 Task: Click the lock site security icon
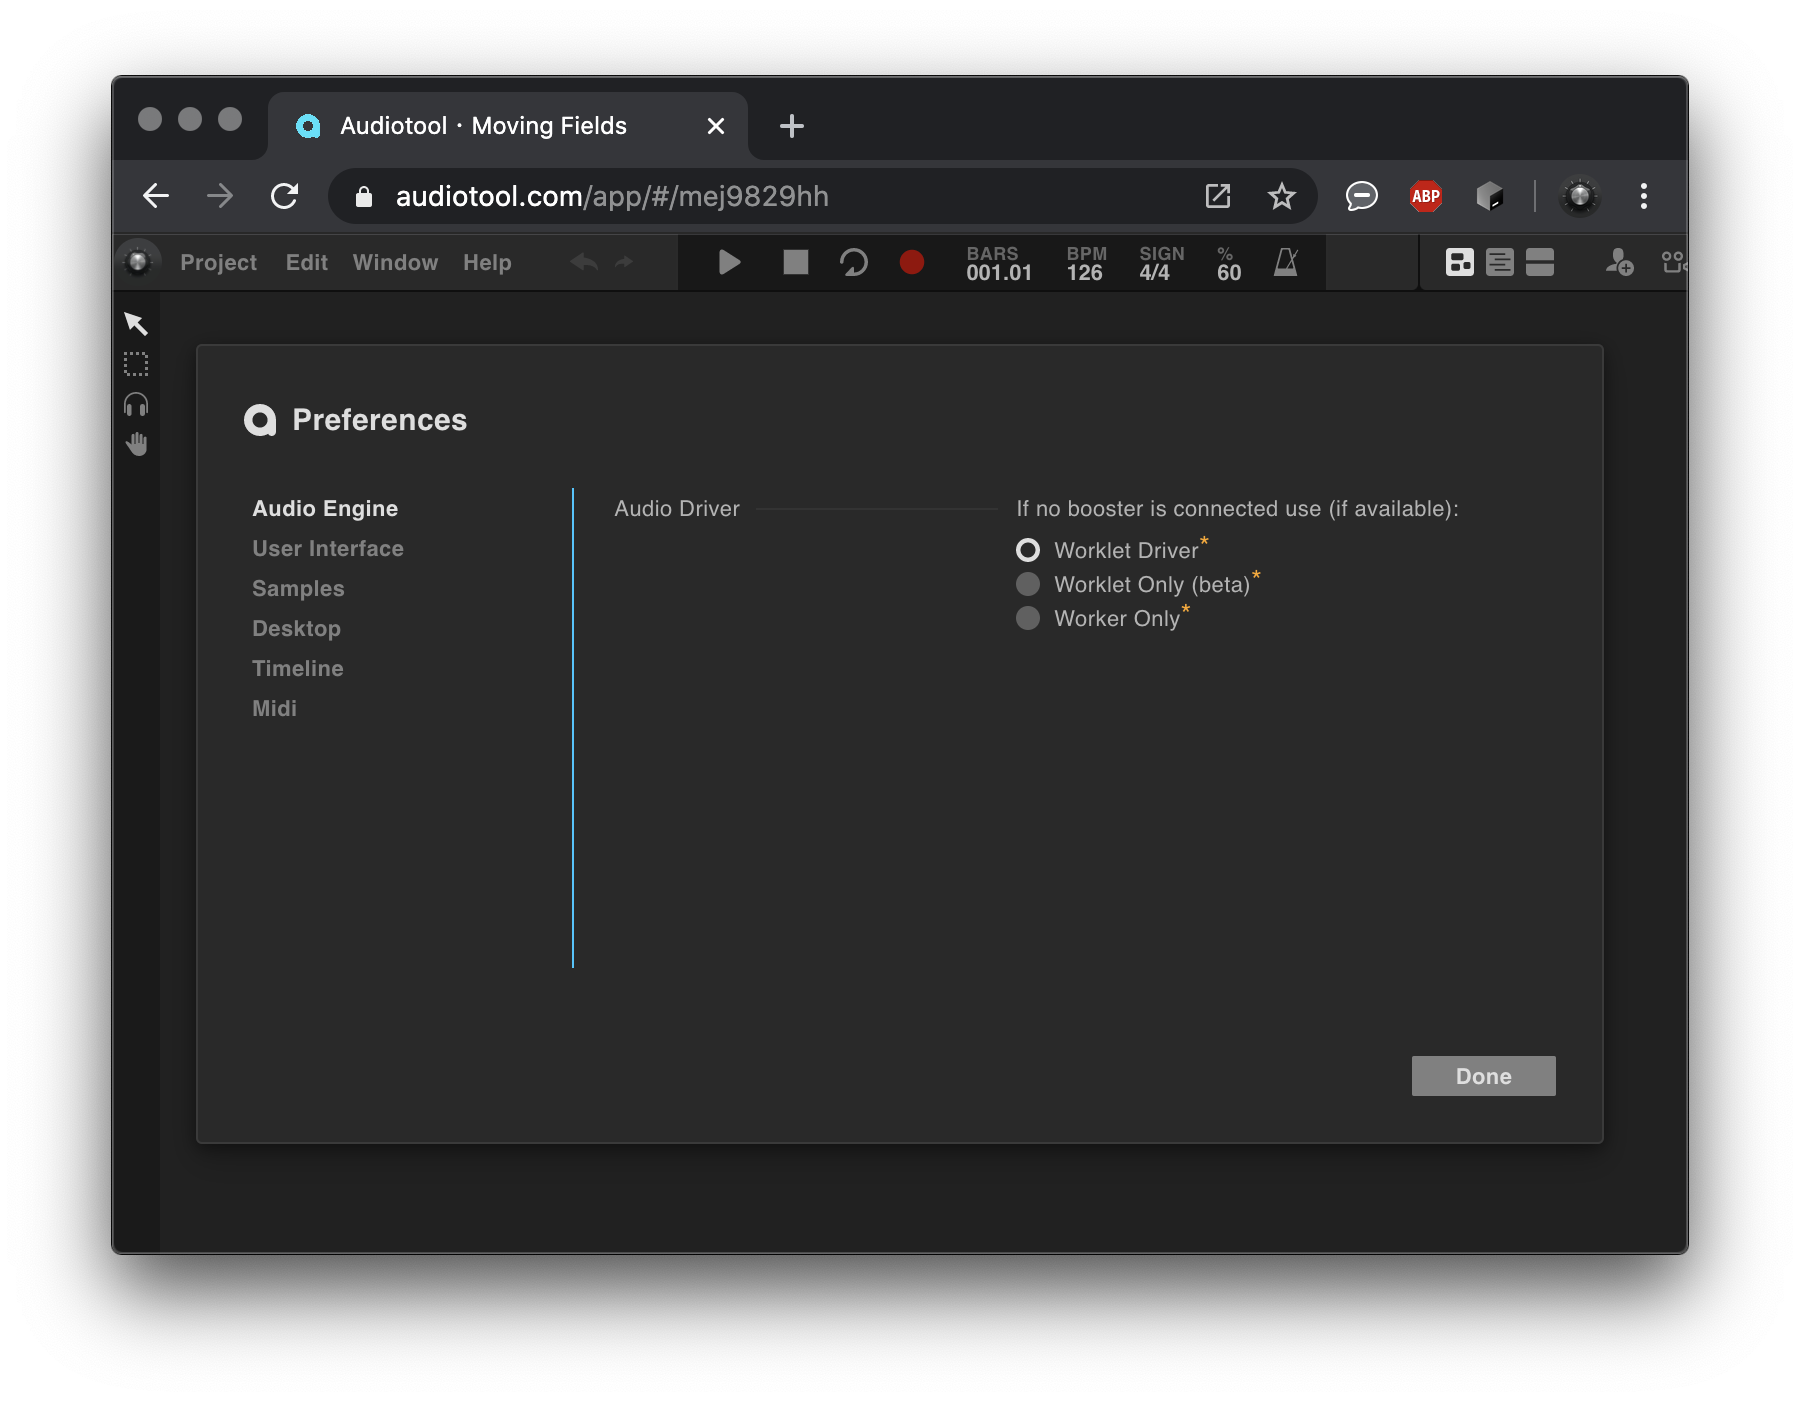(x=364, y=196)
